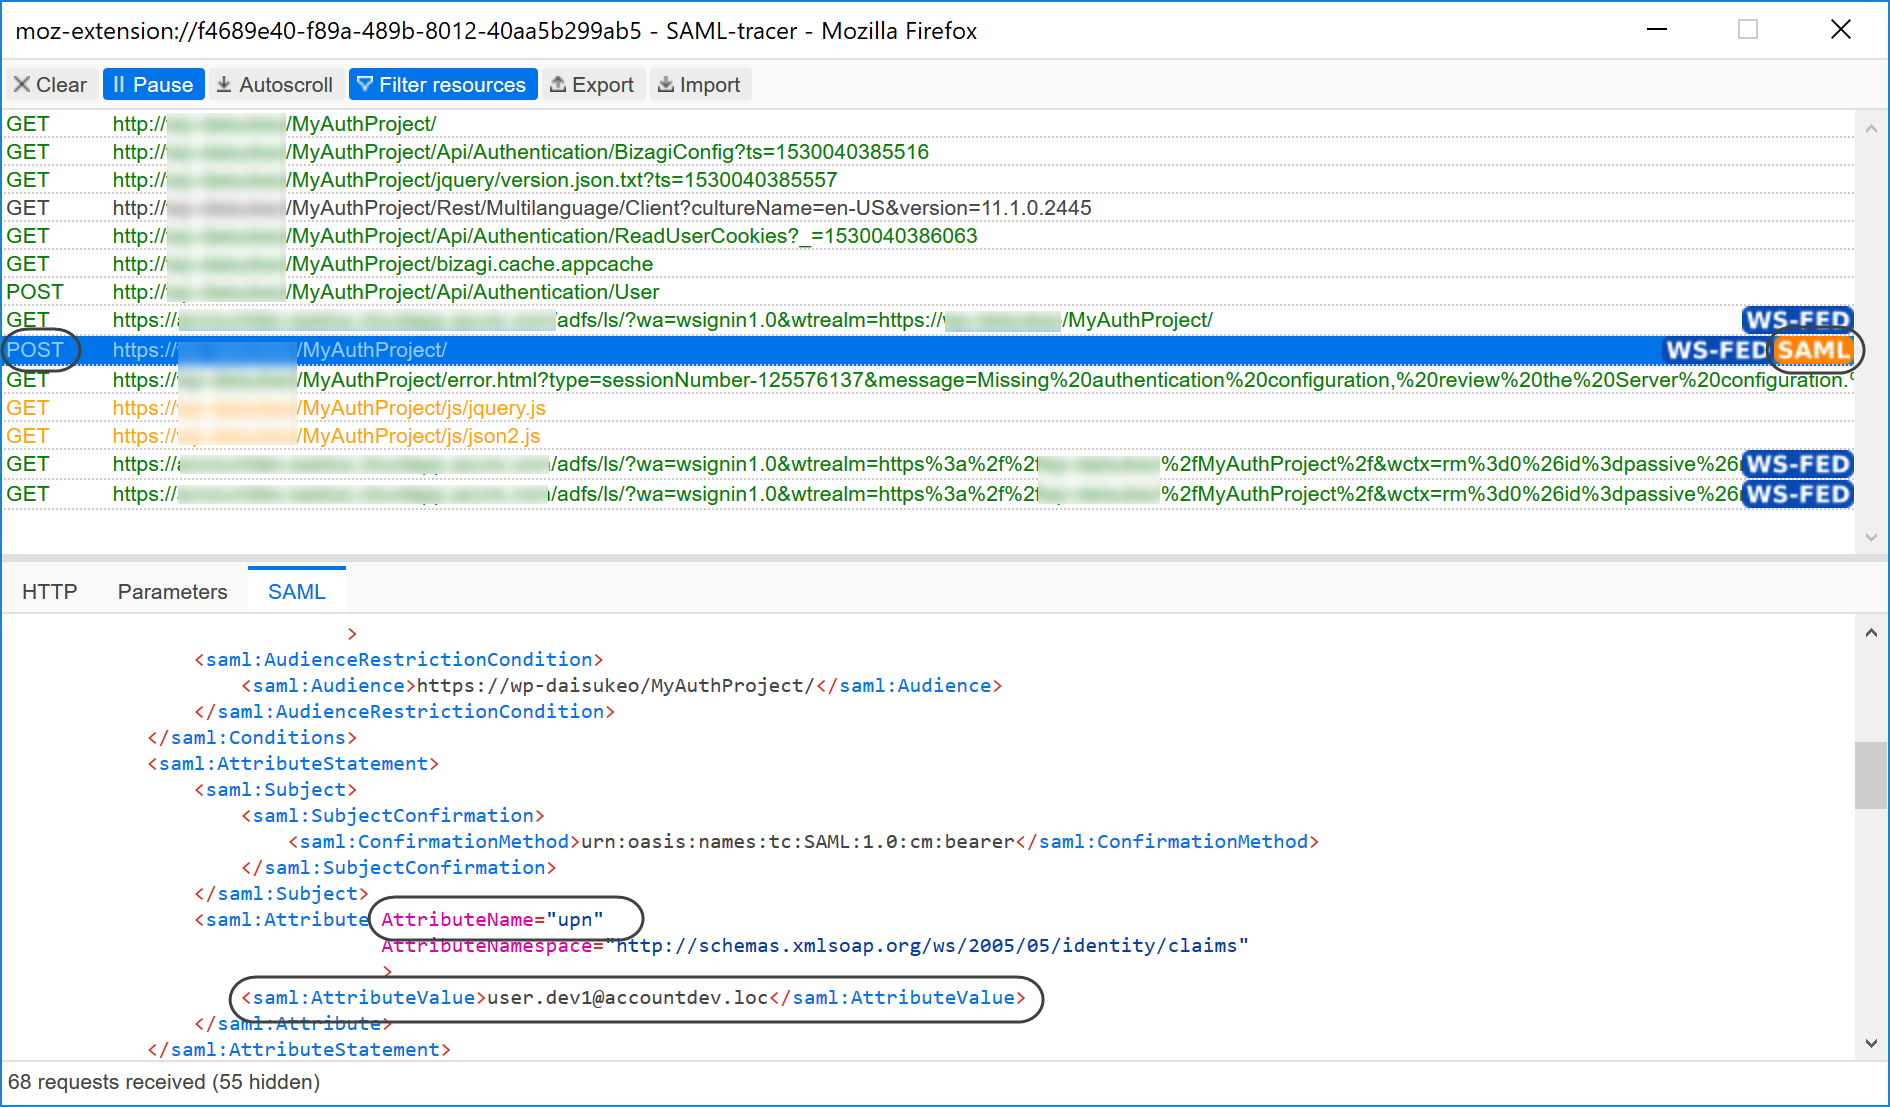The image size is (1890, 1107).
Task: Click the Export button
Action: tap(593, 85)
